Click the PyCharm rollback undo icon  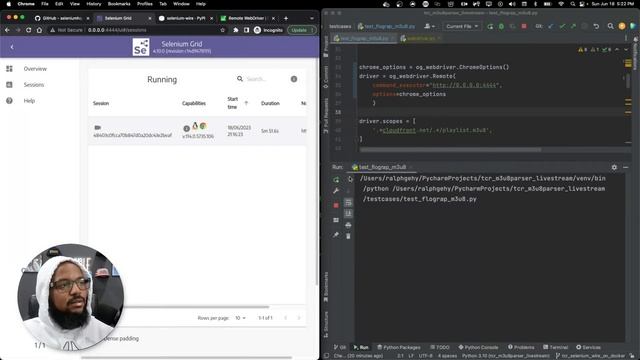596,26
